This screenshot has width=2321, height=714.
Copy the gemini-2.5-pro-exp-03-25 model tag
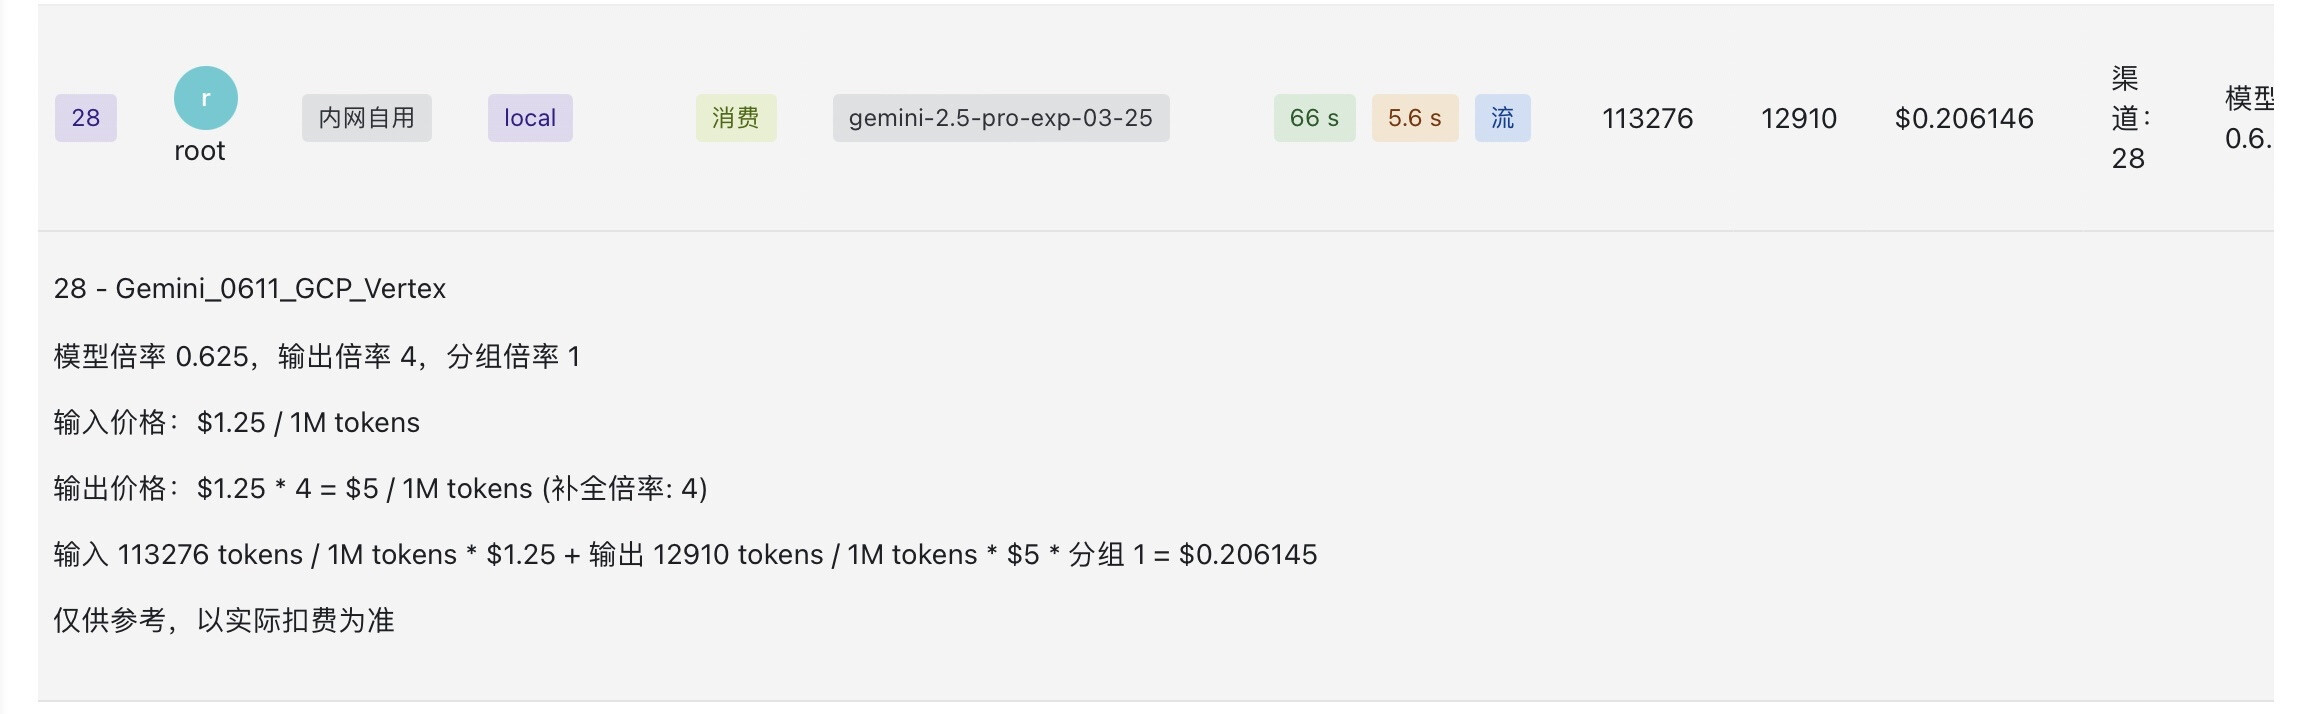(x=1000, y=118)
